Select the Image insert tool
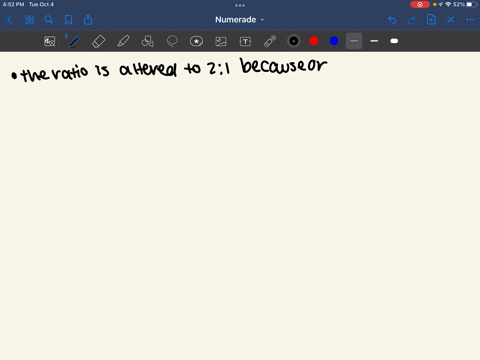 tap(221, 41)
